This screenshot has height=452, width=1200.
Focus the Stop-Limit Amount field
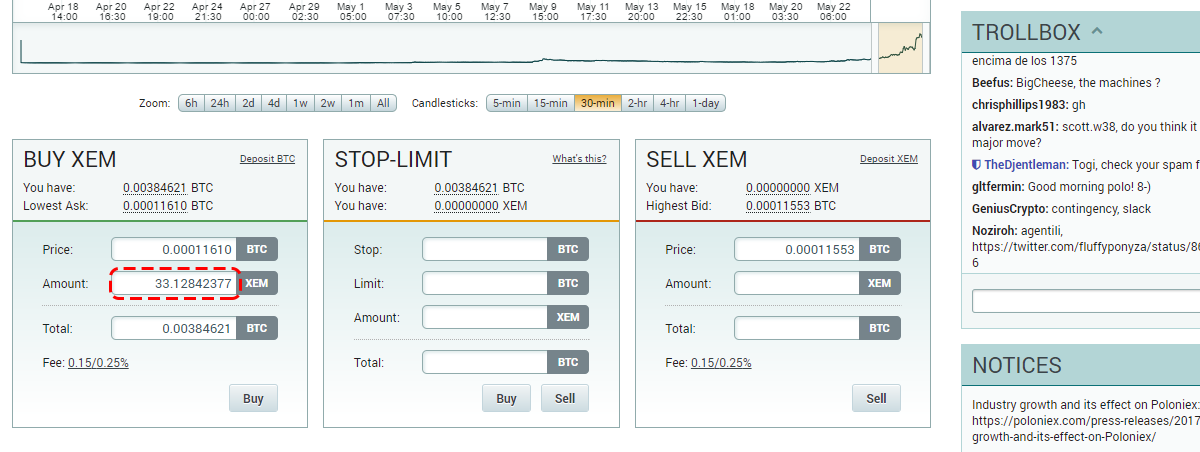tap(485, 318)
